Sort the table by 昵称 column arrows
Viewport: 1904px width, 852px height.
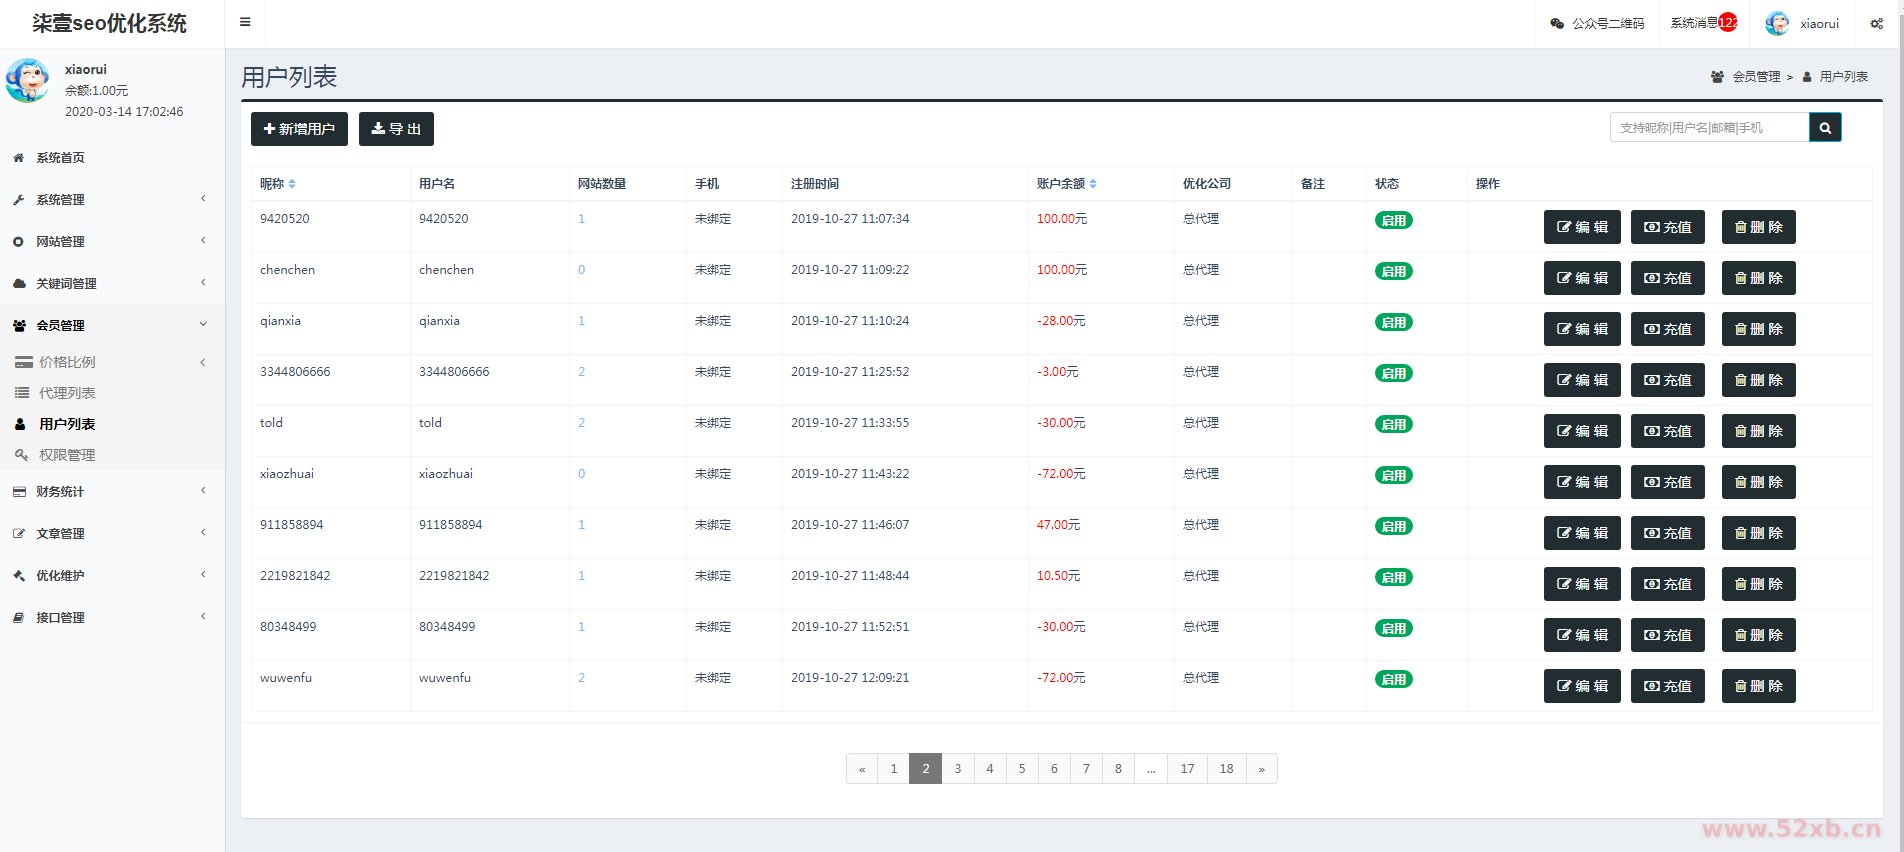292,184
